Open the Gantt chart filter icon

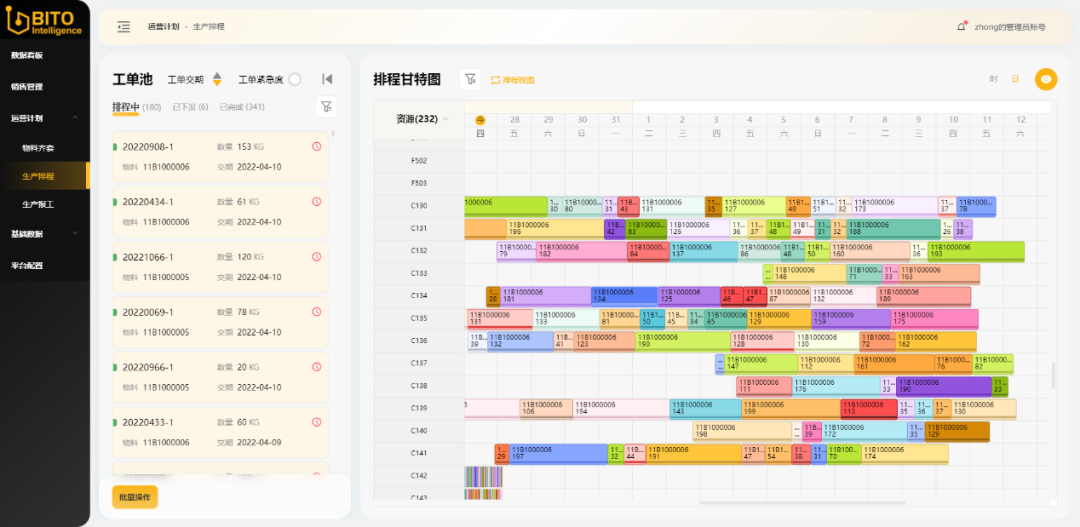click(470, 80)
